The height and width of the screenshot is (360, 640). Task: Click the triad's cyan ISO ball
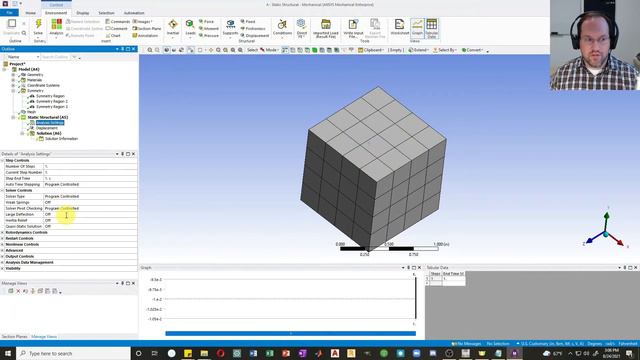click(x=606, y=234)
